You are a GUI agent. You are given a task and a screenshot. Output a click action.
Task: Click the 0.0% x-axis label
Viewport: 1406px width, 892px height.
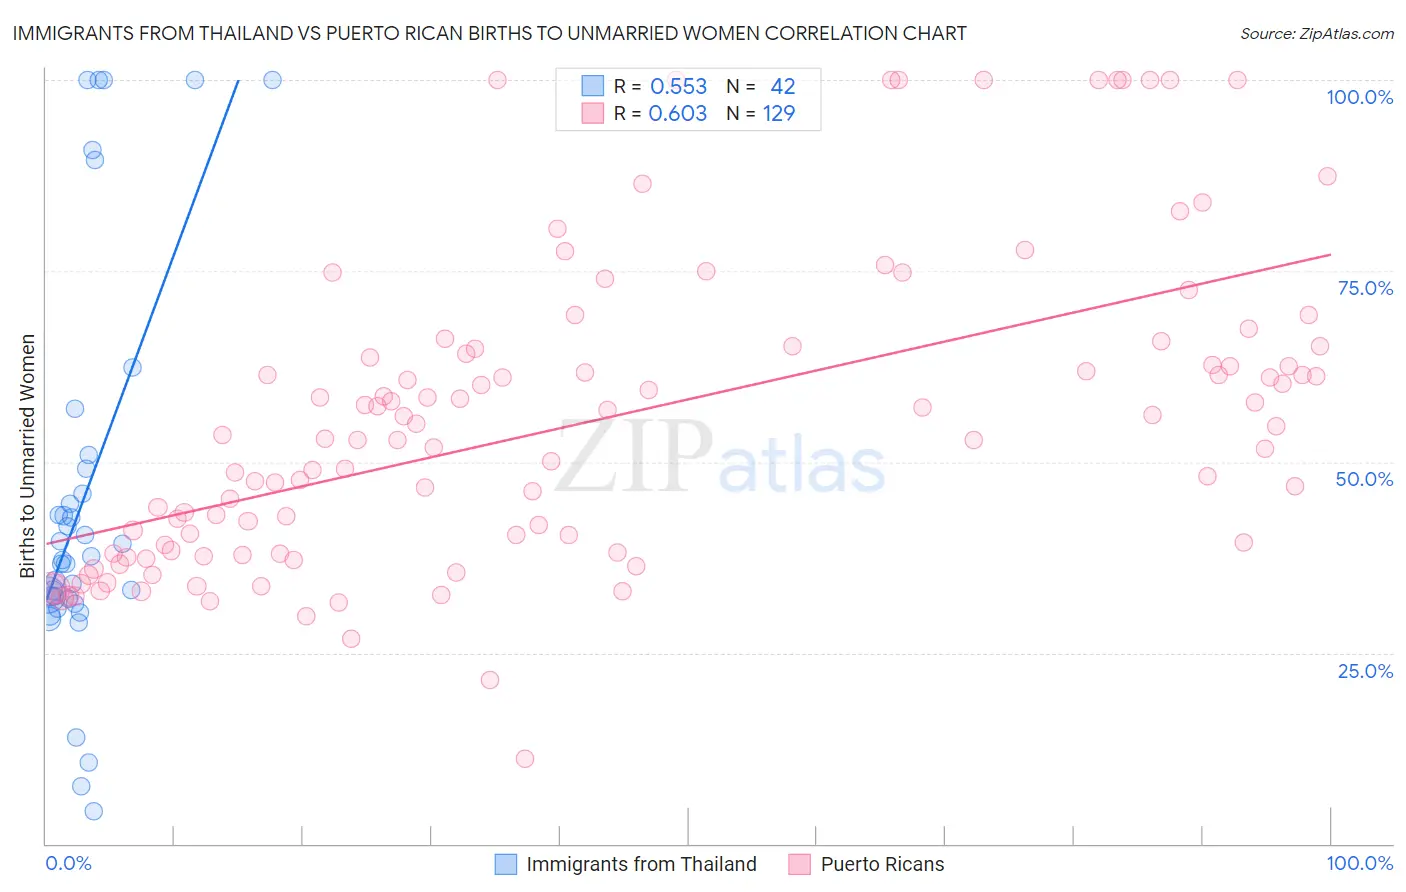tap(68, 863)
